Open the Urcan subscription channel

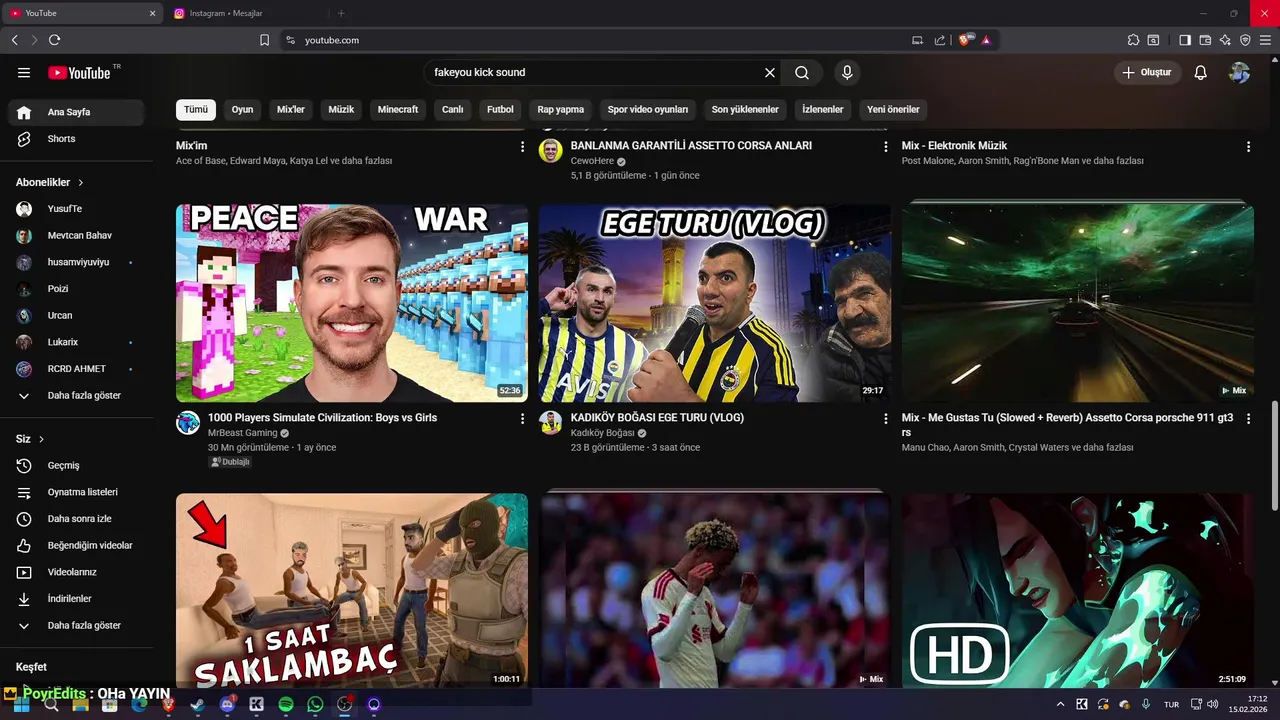click(x=77, y=316)
